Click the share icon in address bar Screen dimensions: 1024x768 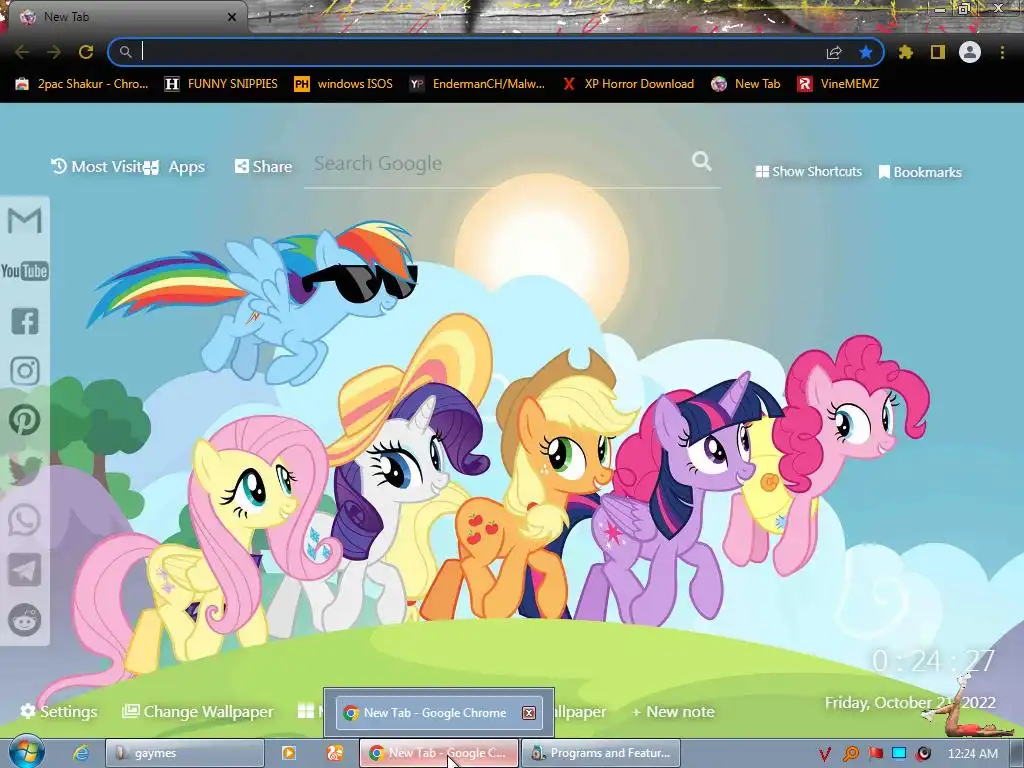click(x=834, y=52)
